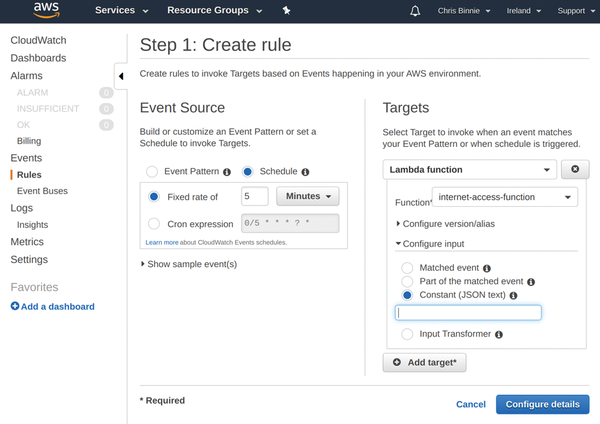The width and height of the screenshot is (600, 424).
Task: Open the OK state filter
Action: (23, 125)
